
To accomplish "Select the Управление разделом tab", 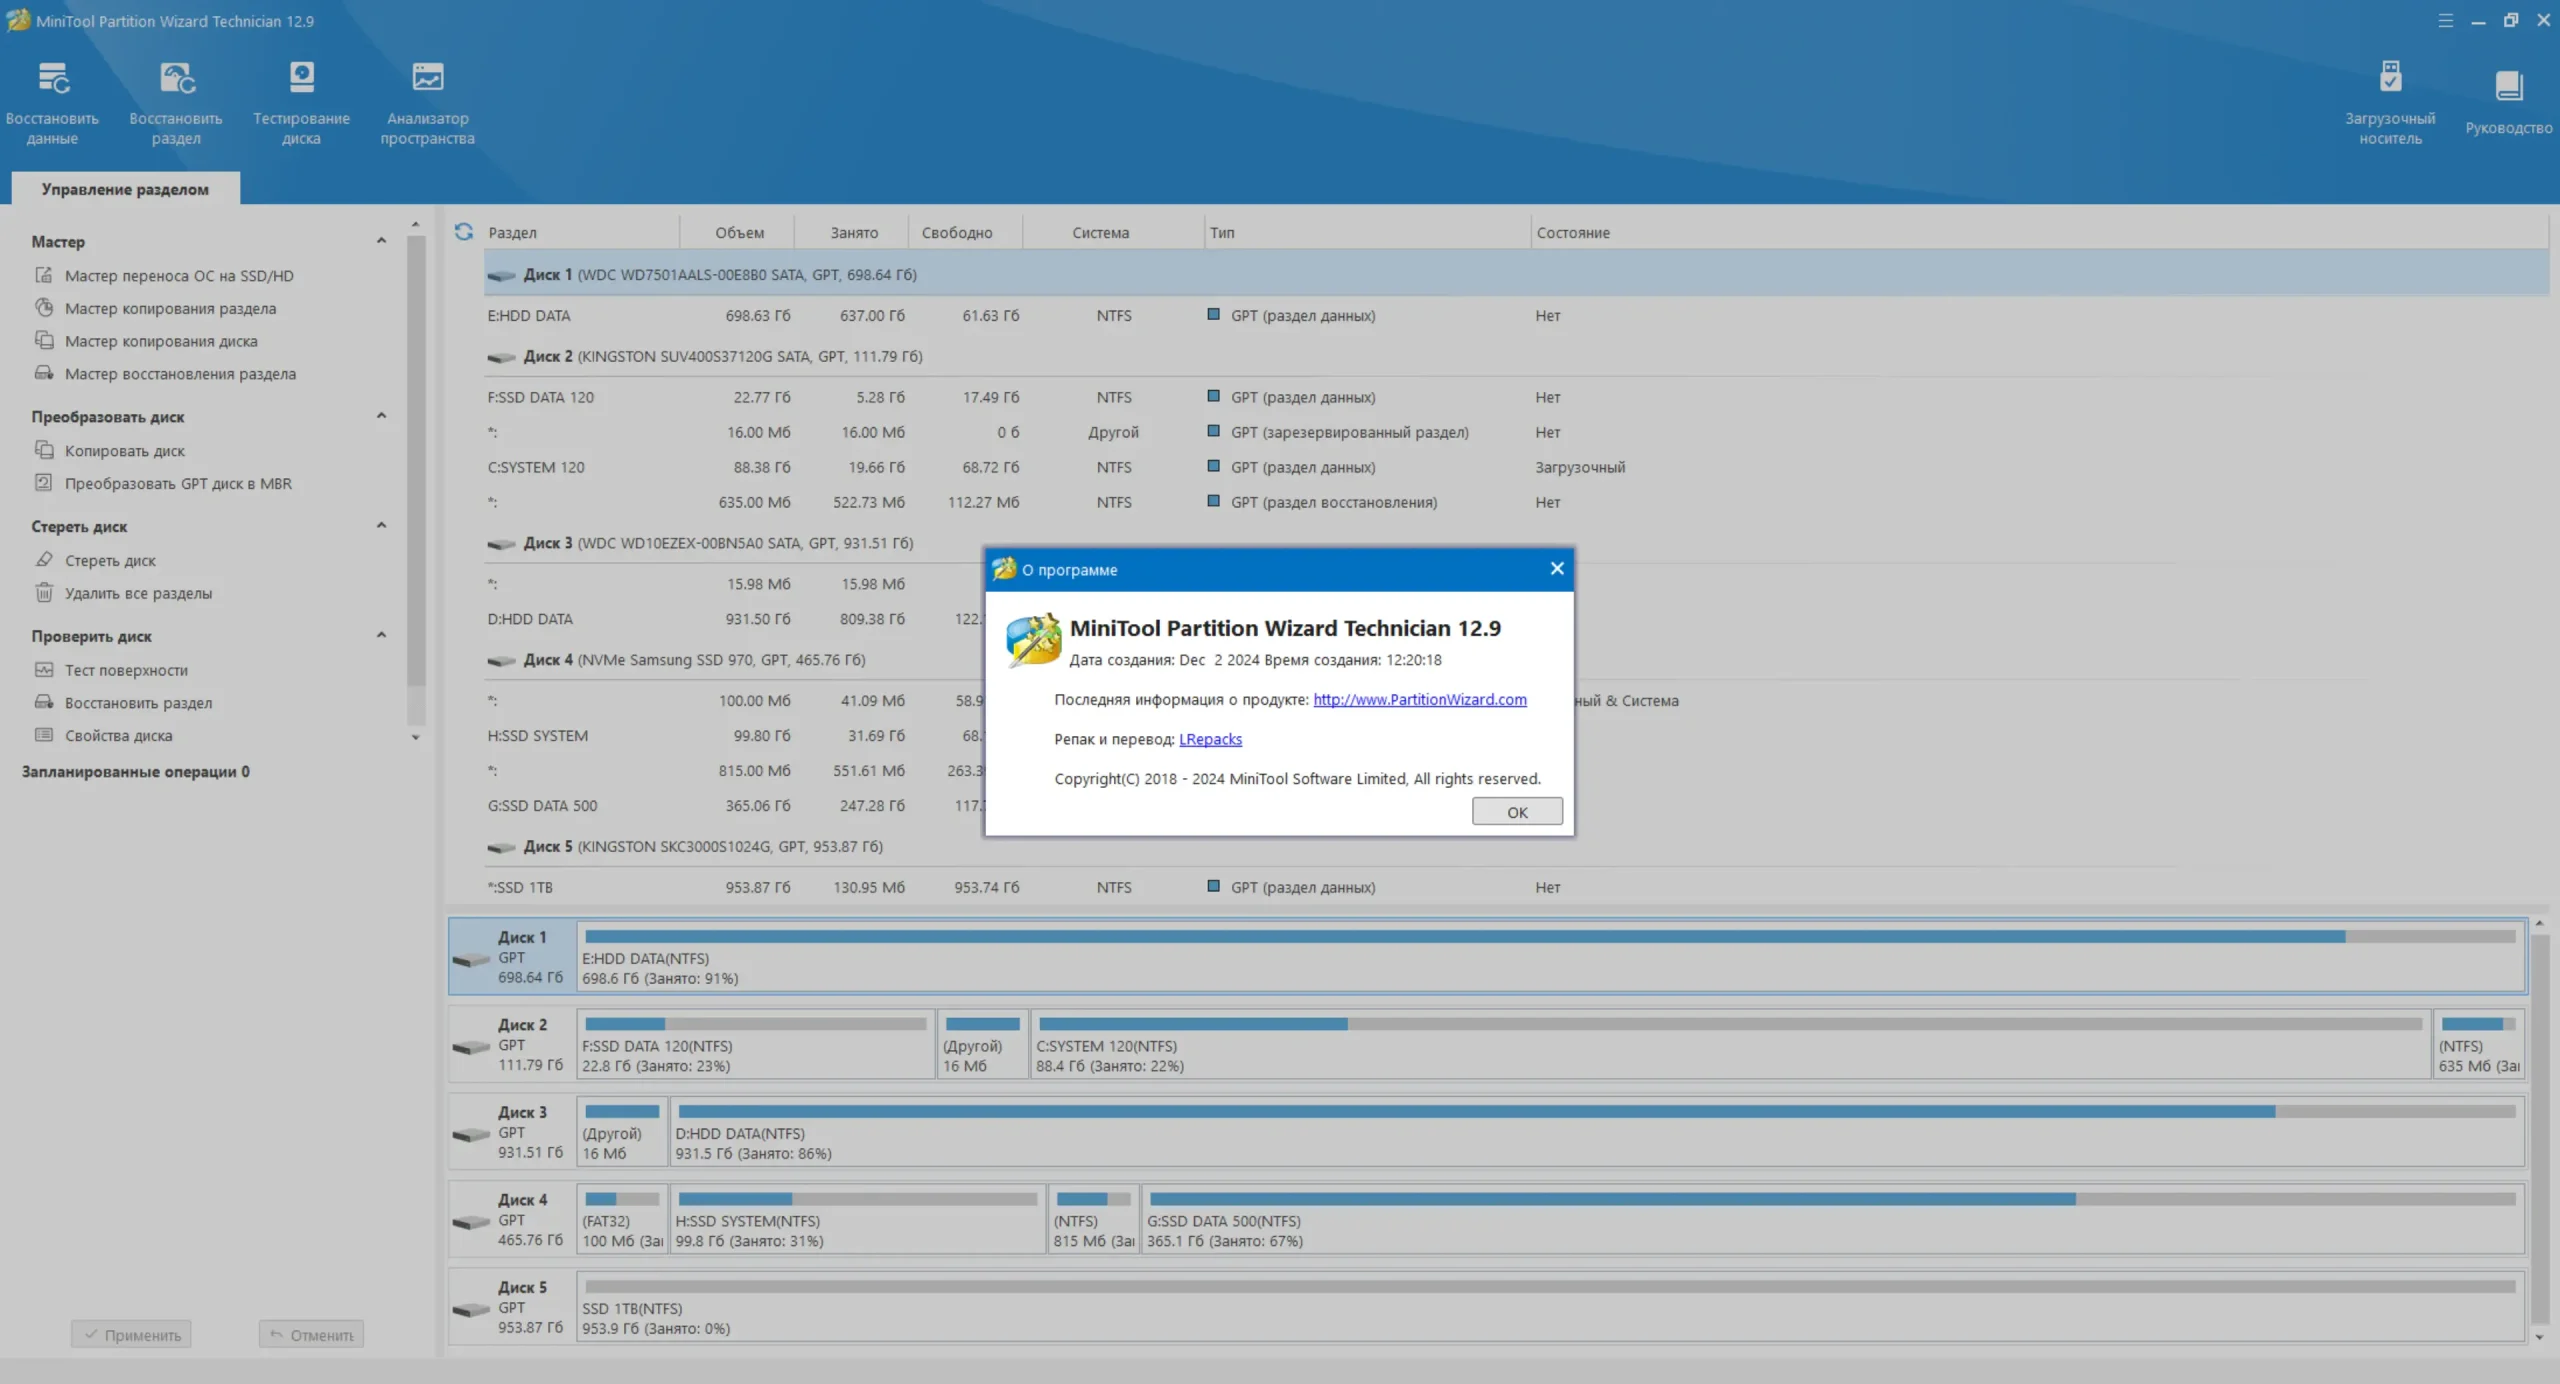I will [x=125, y=189].
